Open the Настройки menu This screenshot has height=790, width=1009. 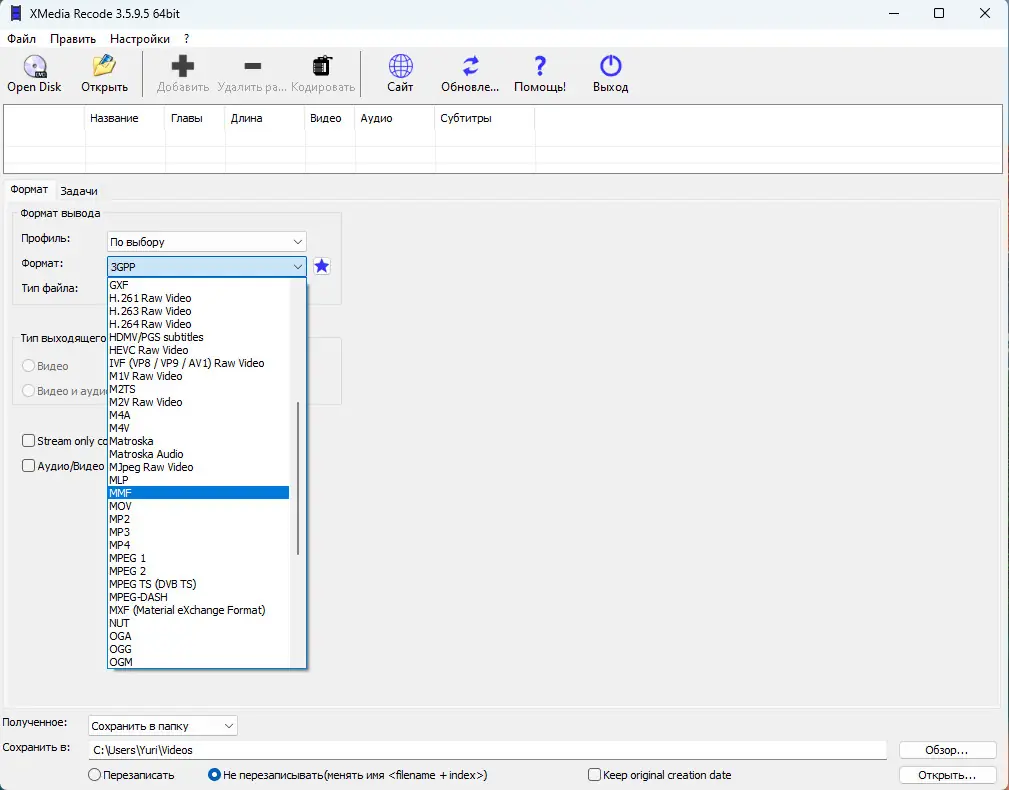tap(140, 39)
